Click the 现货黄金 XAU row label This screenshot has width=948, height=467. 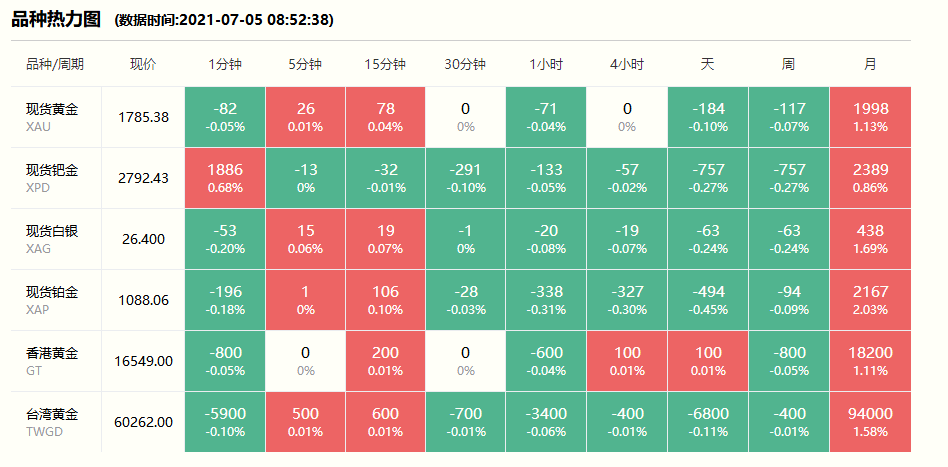(52, 116)
